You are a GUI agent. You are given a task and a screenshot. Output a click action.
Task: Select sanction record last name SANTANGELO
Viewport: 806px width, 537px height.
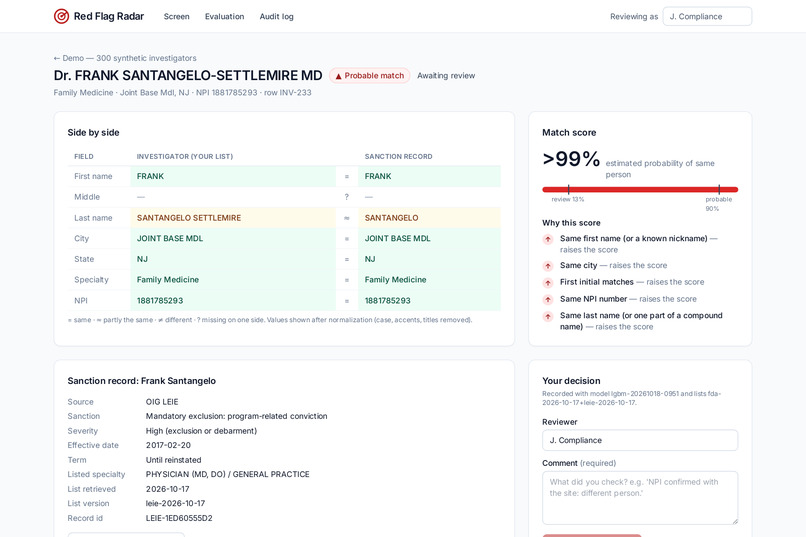(x=391, y=218)
